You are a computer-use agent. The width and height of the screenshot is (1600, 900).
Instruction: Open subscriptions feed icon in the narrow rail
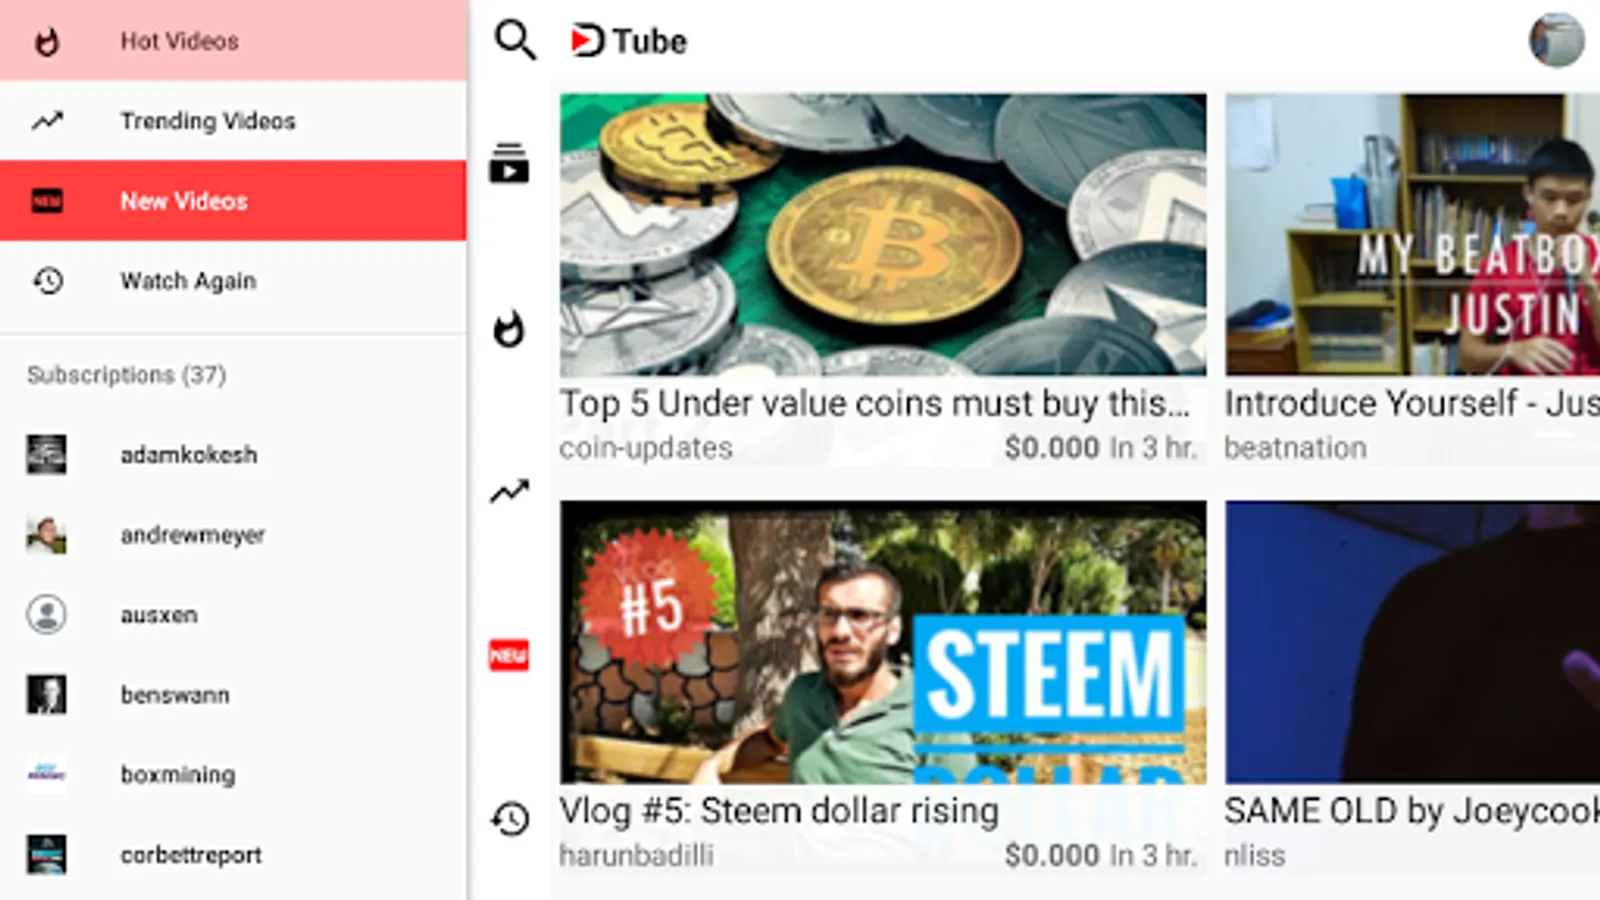pos(509,164)
